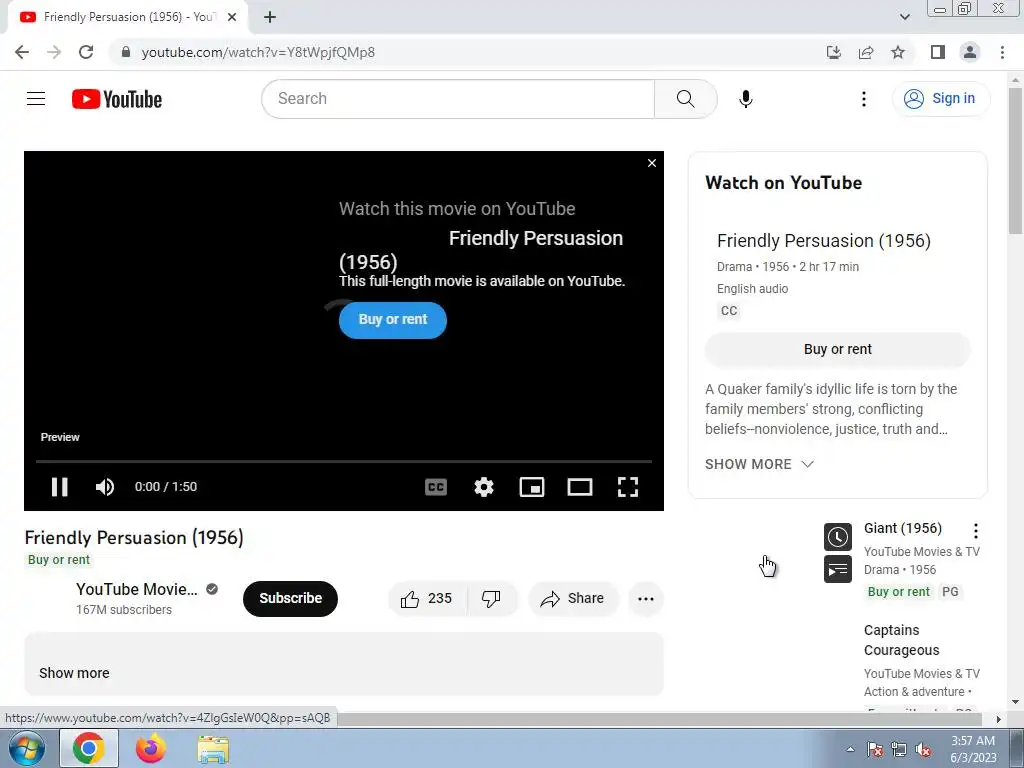The height and width of the screenshot is (768, 1024).
Task: Pause the preview video
Action: (x=59, y=487)
